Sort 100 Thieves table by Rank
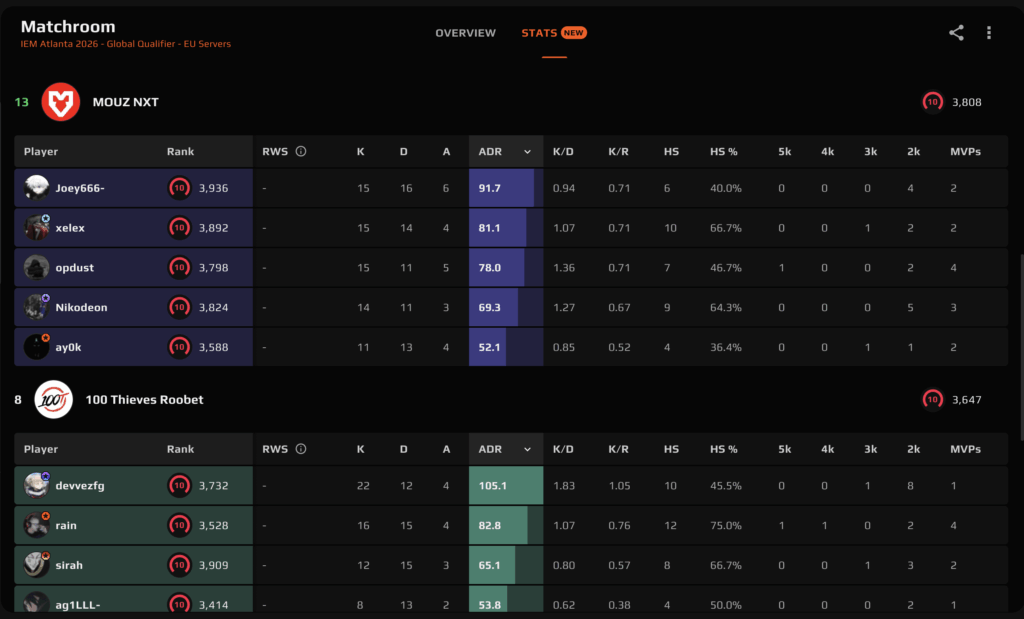1024x619 pixels. click(180, 449)
